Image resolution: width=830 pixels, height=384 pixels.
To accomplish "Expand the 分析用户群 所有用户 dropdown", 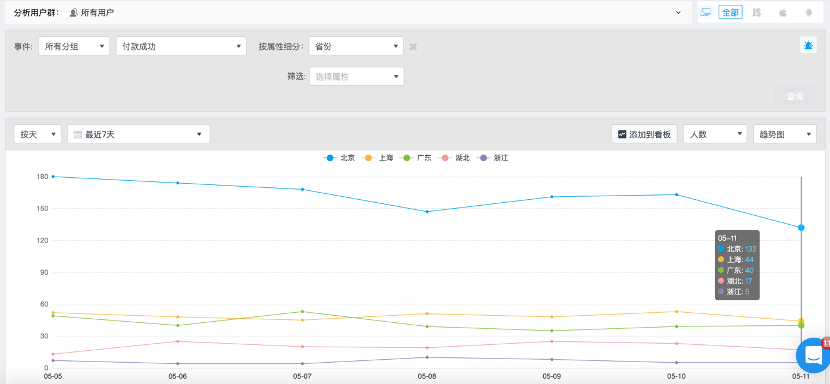I will (x=348, y=12).
